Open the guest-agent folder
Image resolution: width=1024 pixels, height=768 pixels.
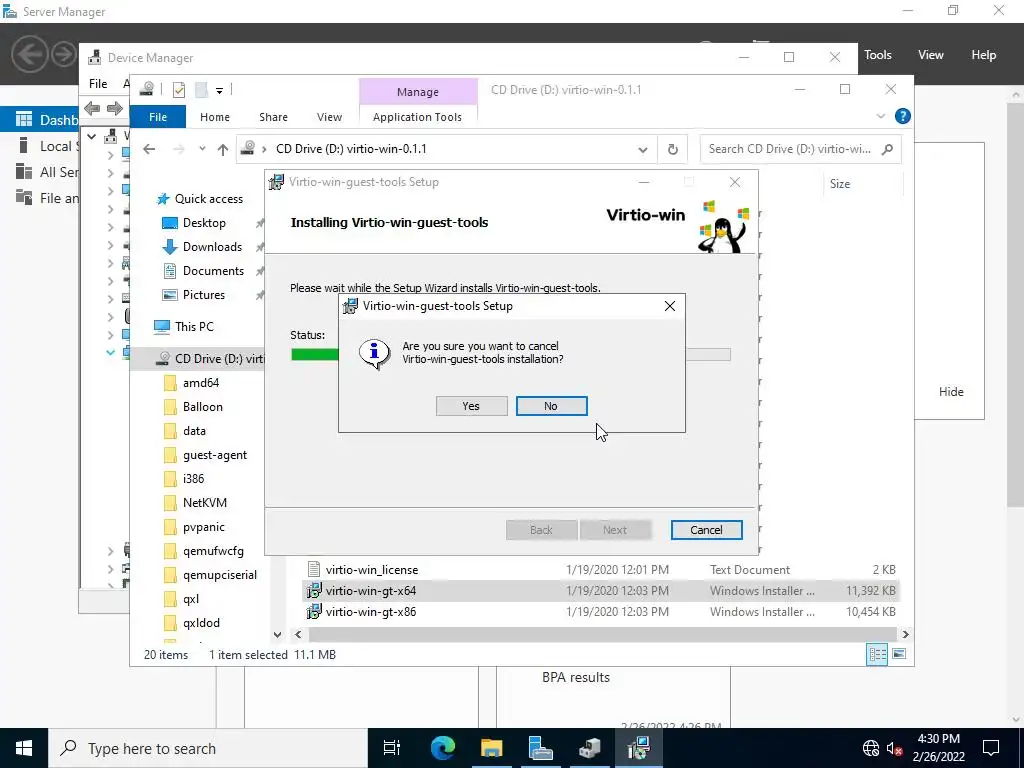(215, 455)
